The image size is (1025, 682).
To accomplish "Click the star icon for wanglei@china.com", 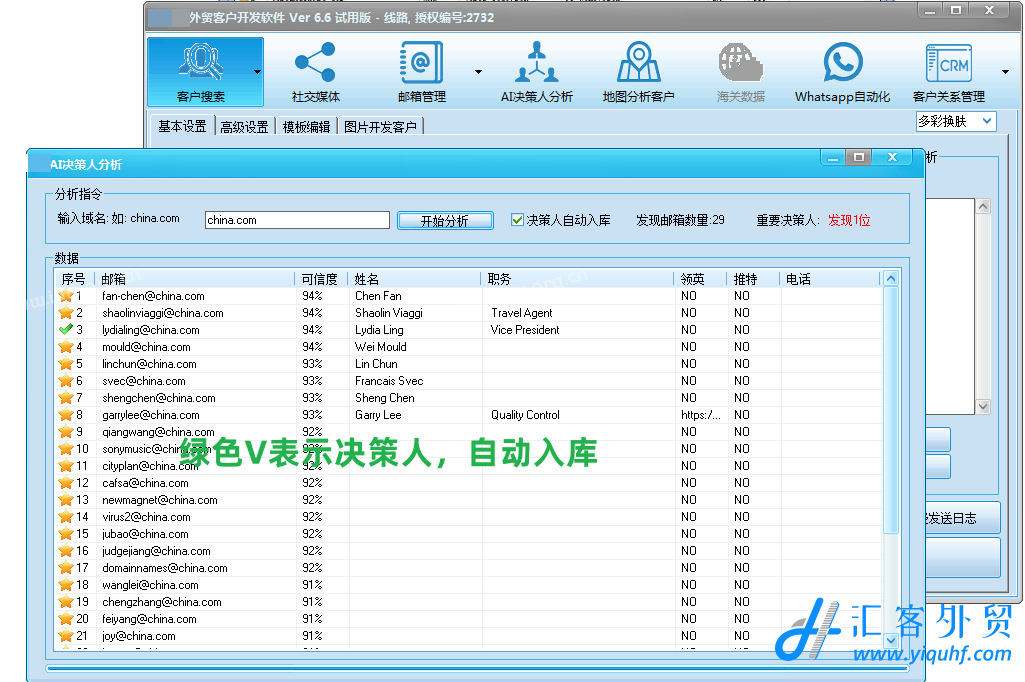I will (66, 585).
